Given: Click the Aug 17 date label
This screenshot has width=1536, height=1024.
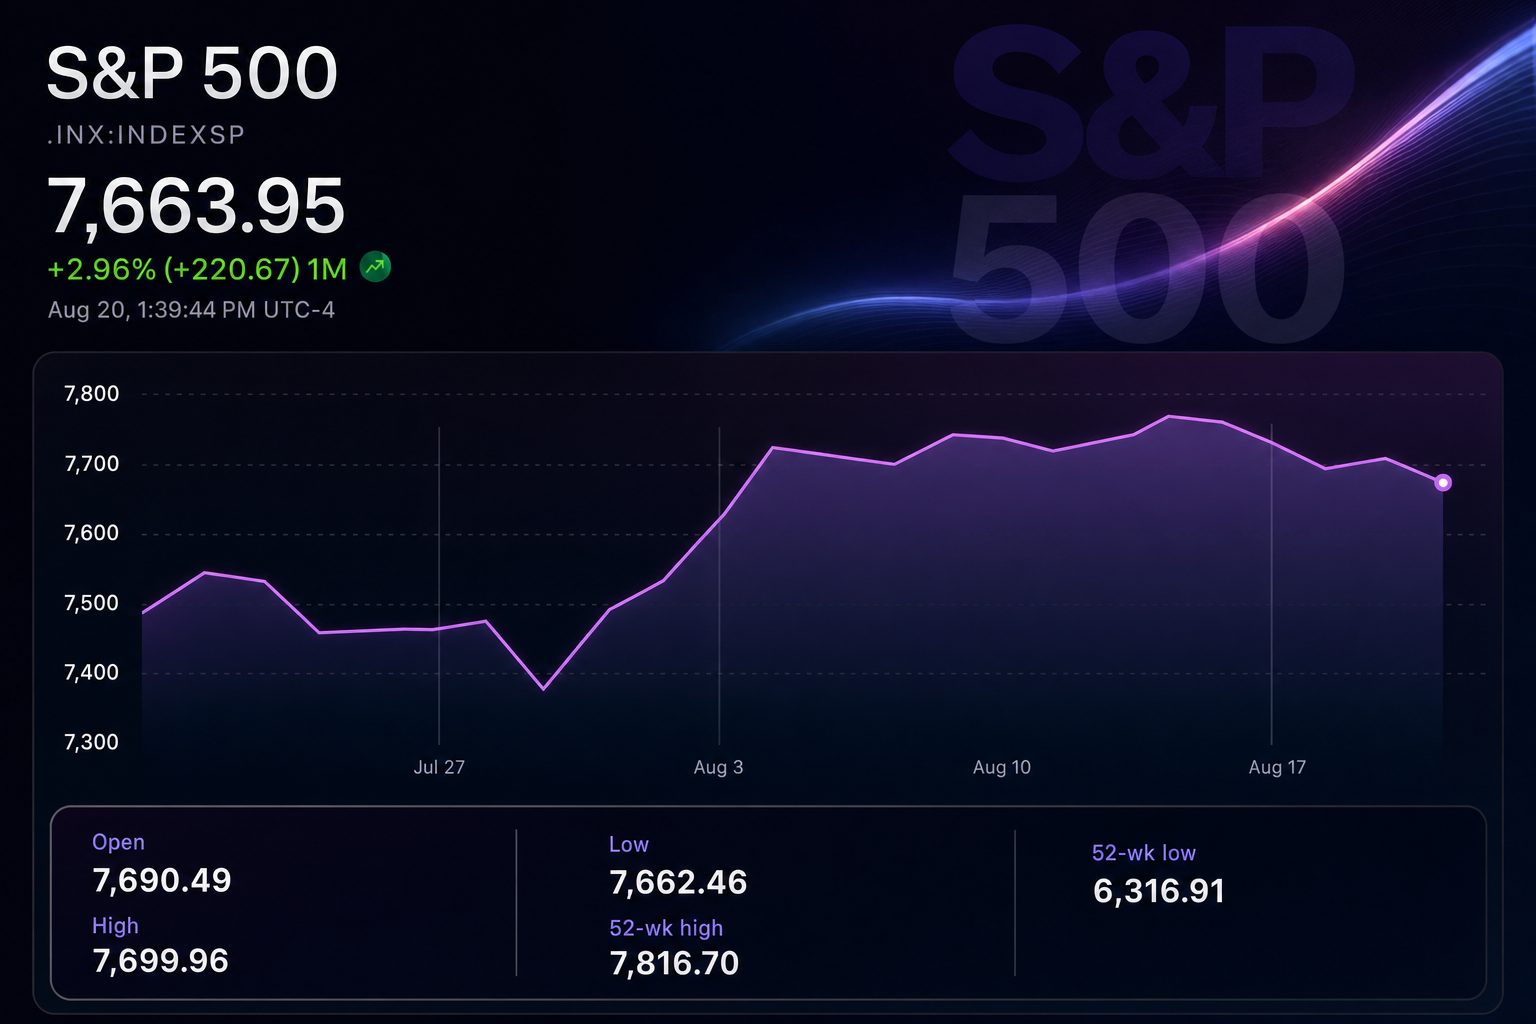Looking at the screenshot, I should (x=1277, y=767).
